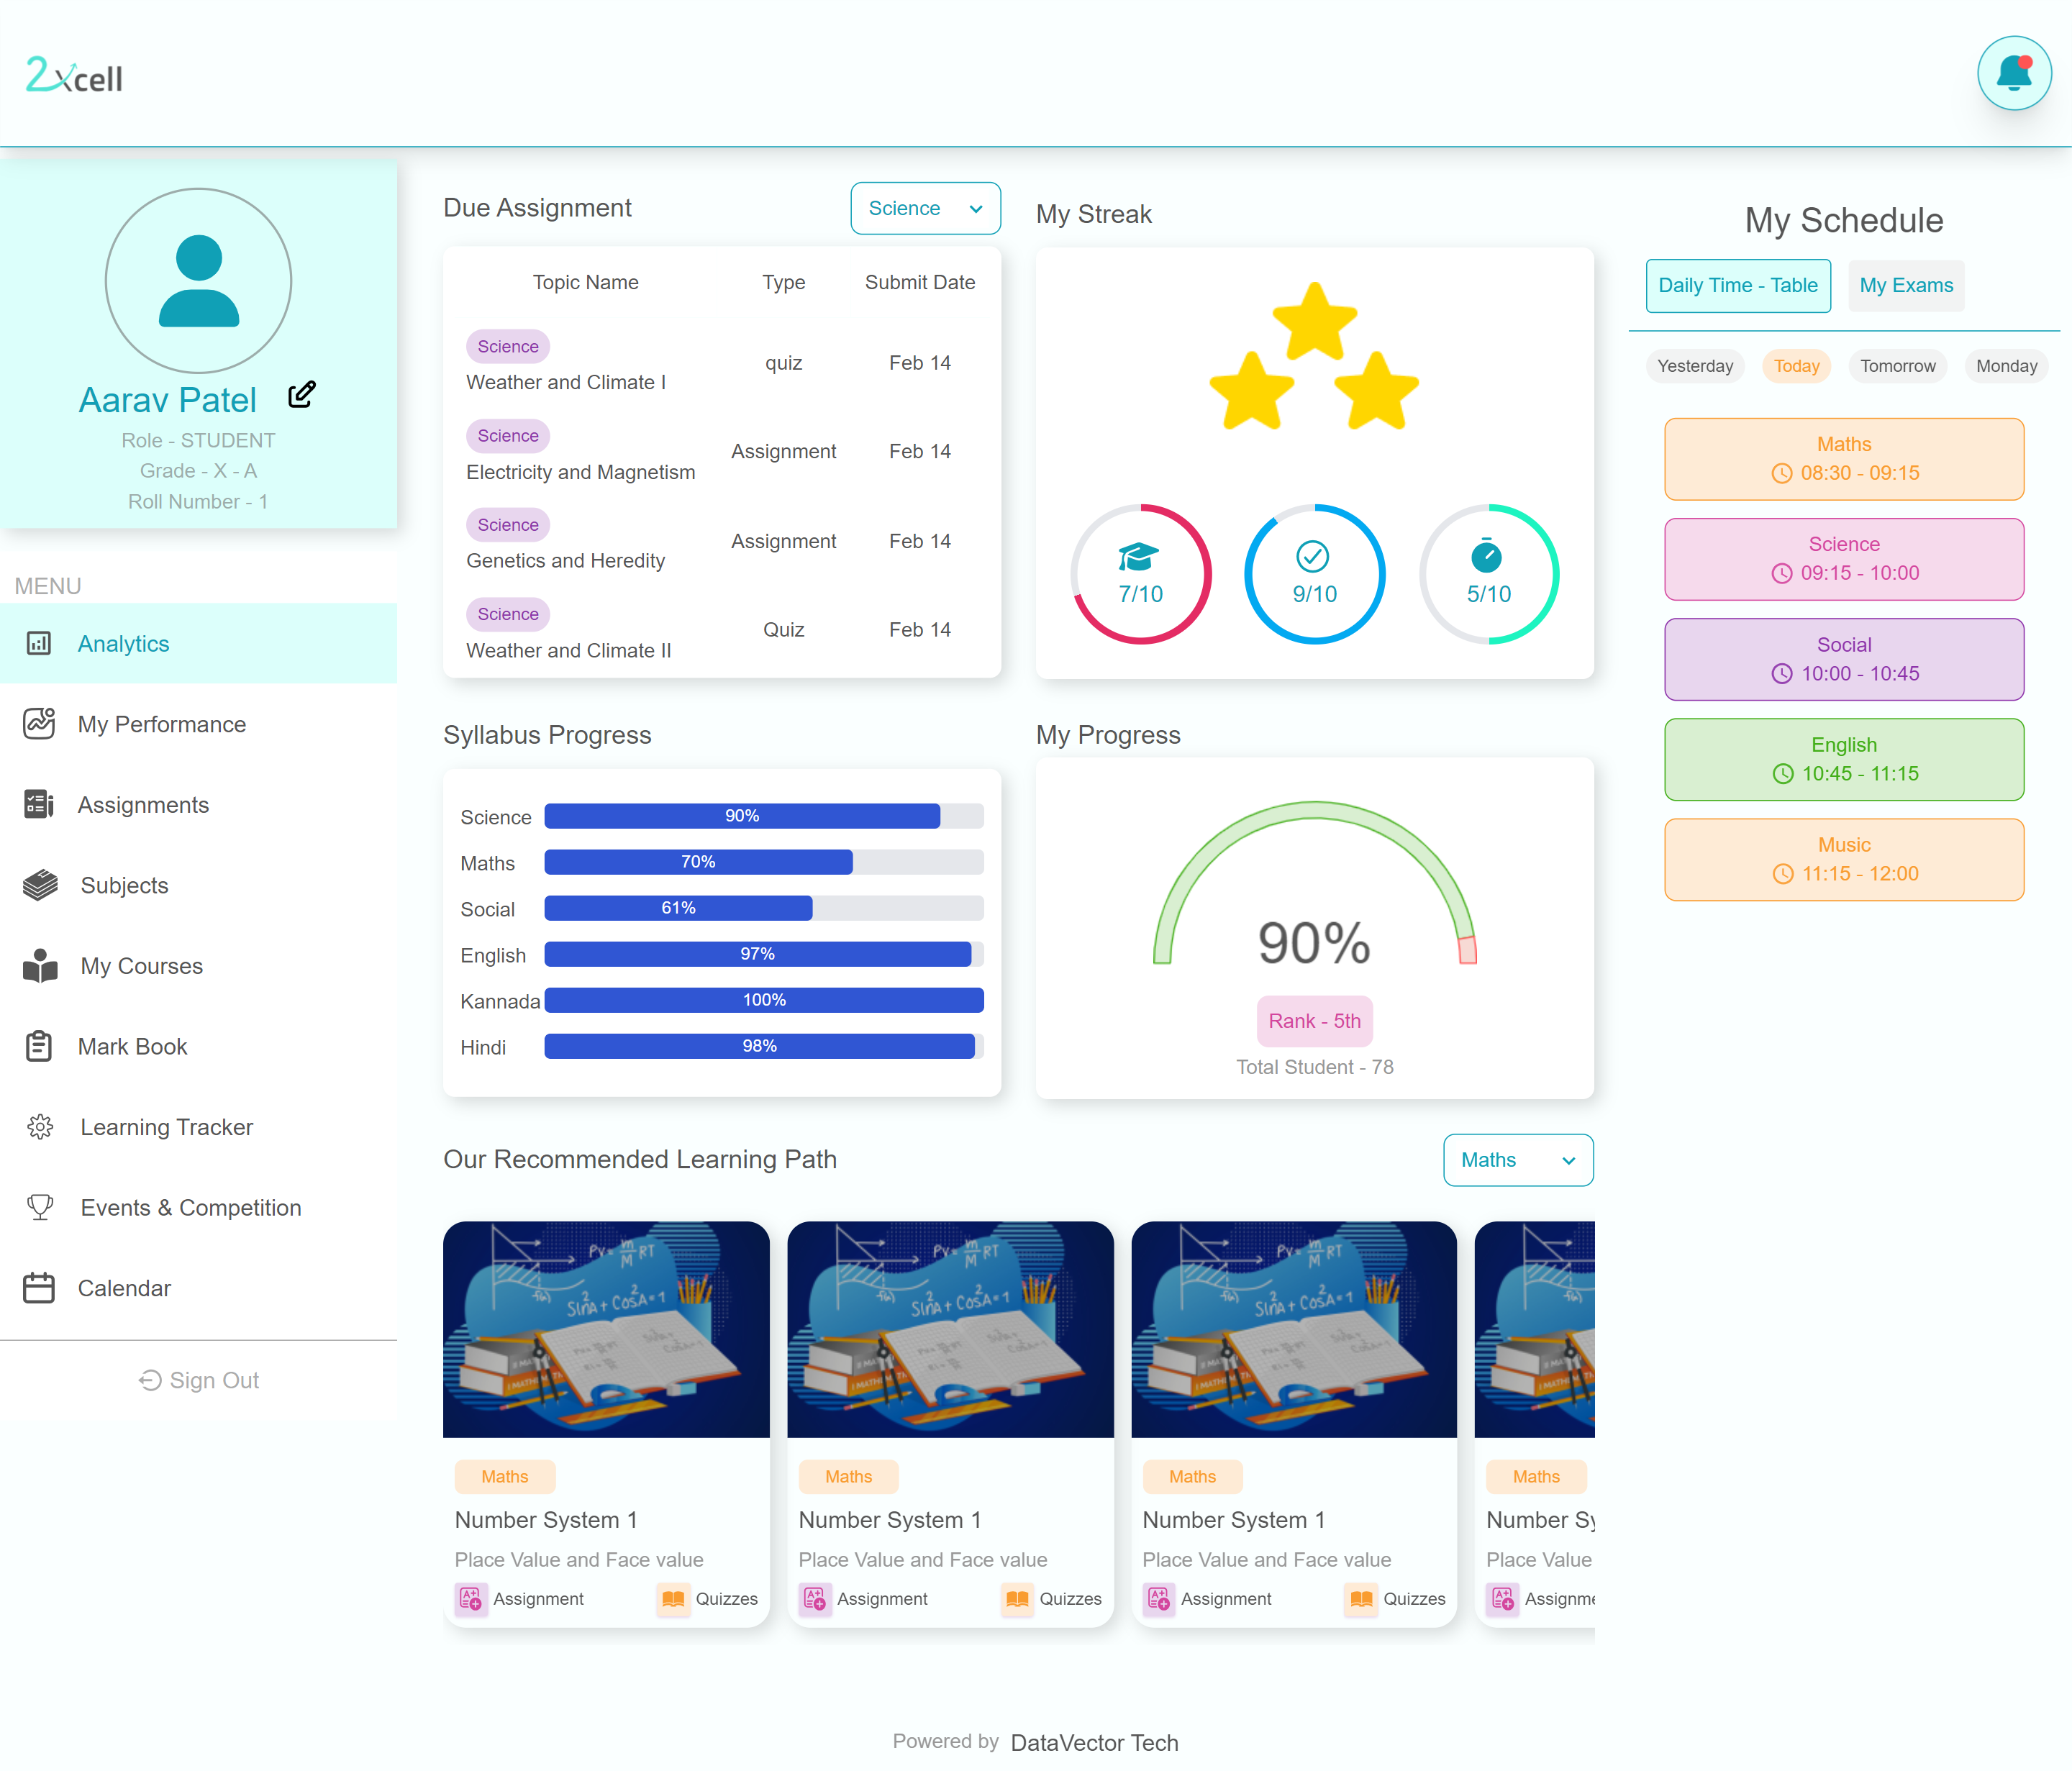The height and width of the screenshot is (1771, 2072).
Task: Click the Analytics chart icon in menu
Action: [x=39, y=643]
